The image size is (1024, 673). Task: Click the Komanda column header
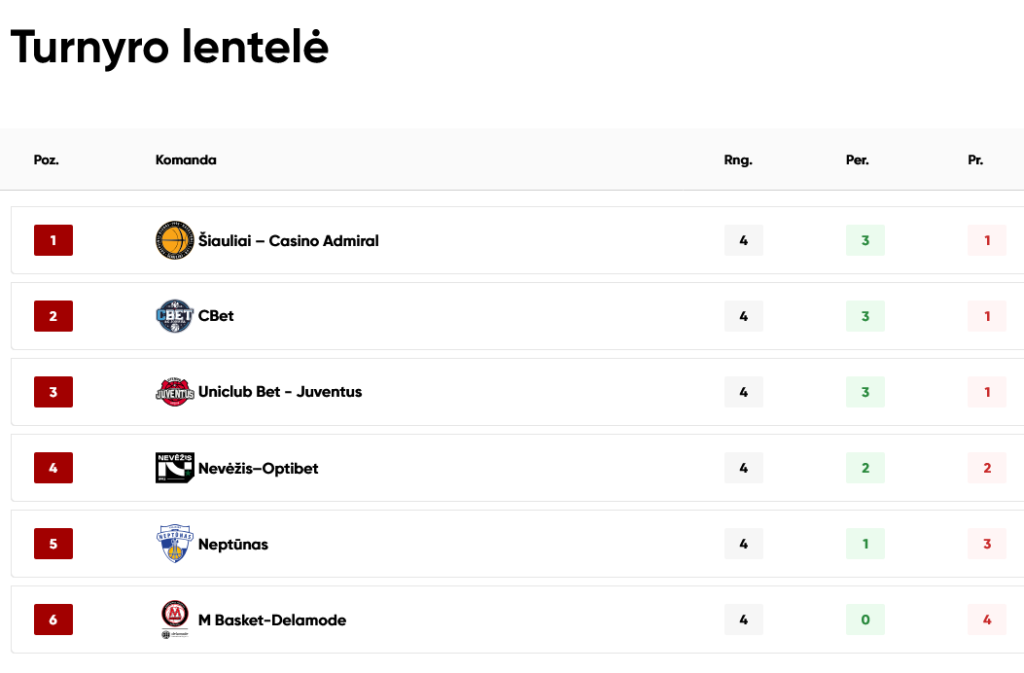point(185,160)
